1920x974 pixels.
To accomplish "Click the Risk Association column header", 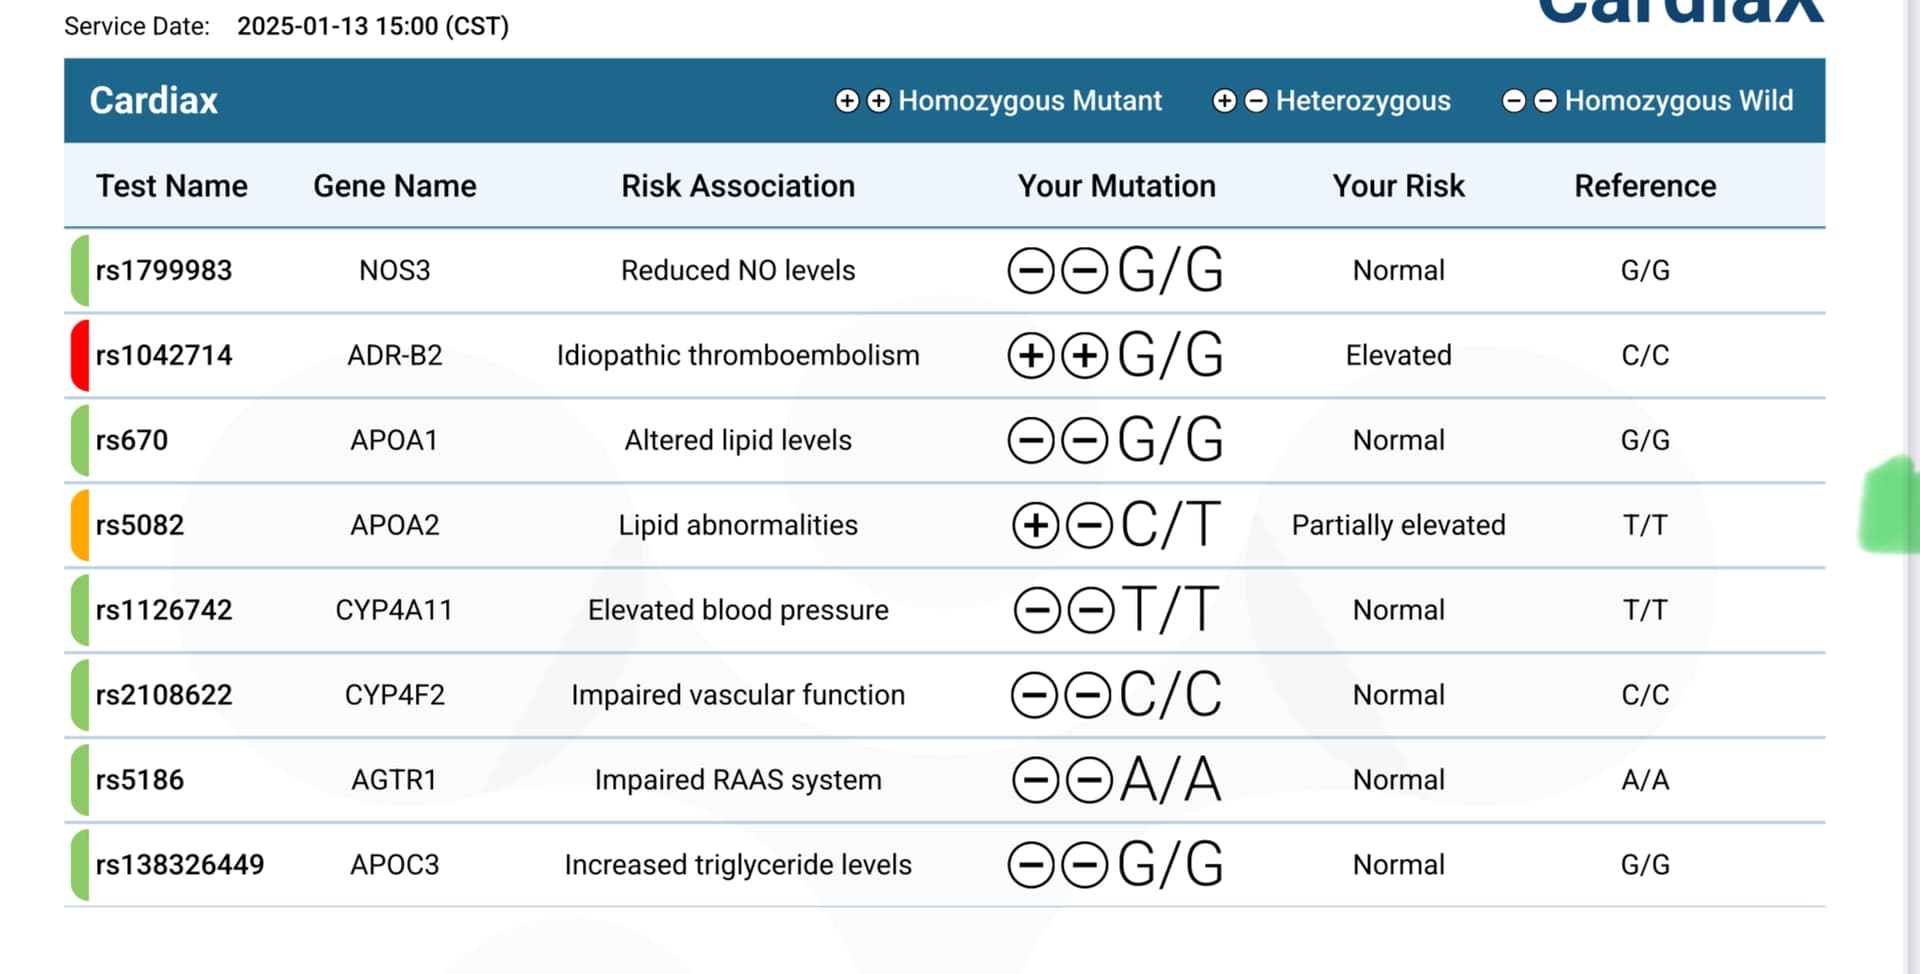I will point(738,186).
